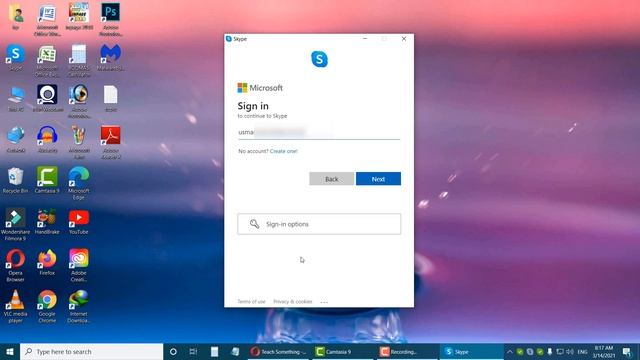Open ENG language indicator
This screenshot has width=640, height=360.
(582, 351)
